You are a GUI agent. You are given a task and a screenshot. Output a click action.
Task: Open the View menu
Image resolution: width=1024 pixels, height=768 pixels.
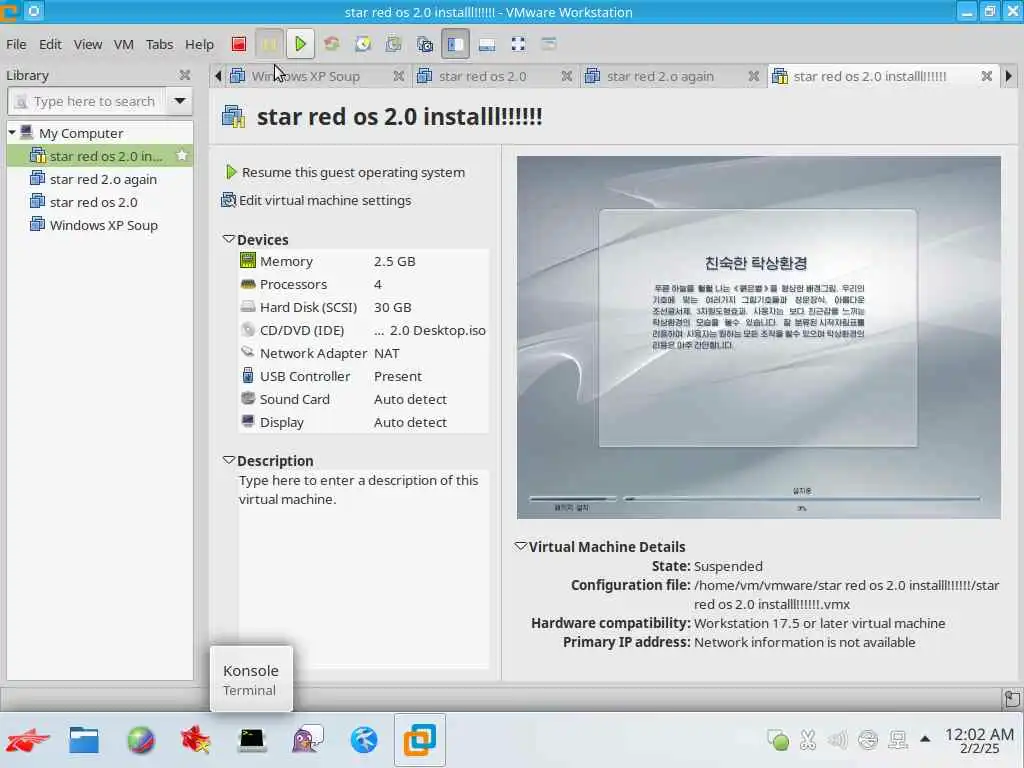(88, 44)
